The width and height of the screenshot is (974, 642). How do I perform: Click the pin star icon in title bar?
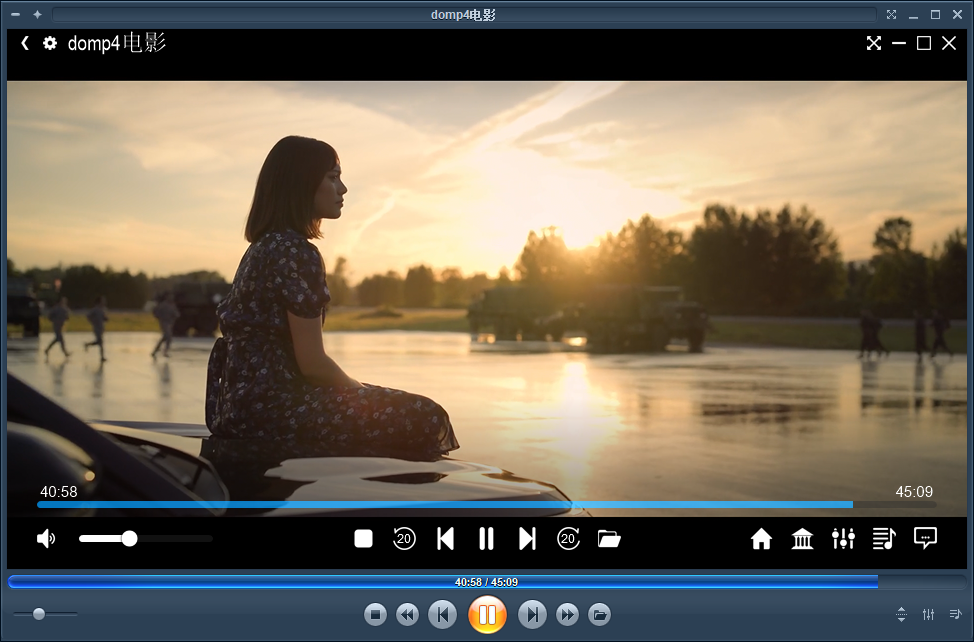37,14
